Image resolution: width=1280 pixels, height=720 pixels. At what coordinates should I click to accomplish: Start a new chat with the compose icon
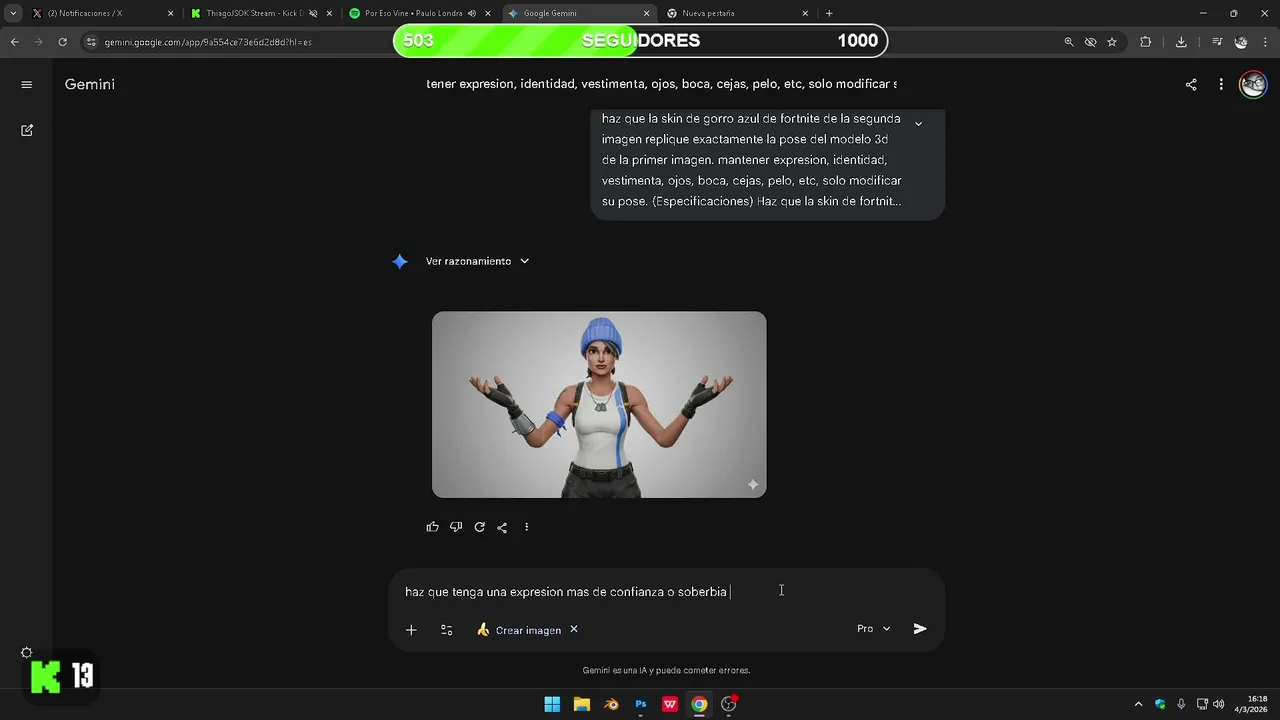click(27, 130)
